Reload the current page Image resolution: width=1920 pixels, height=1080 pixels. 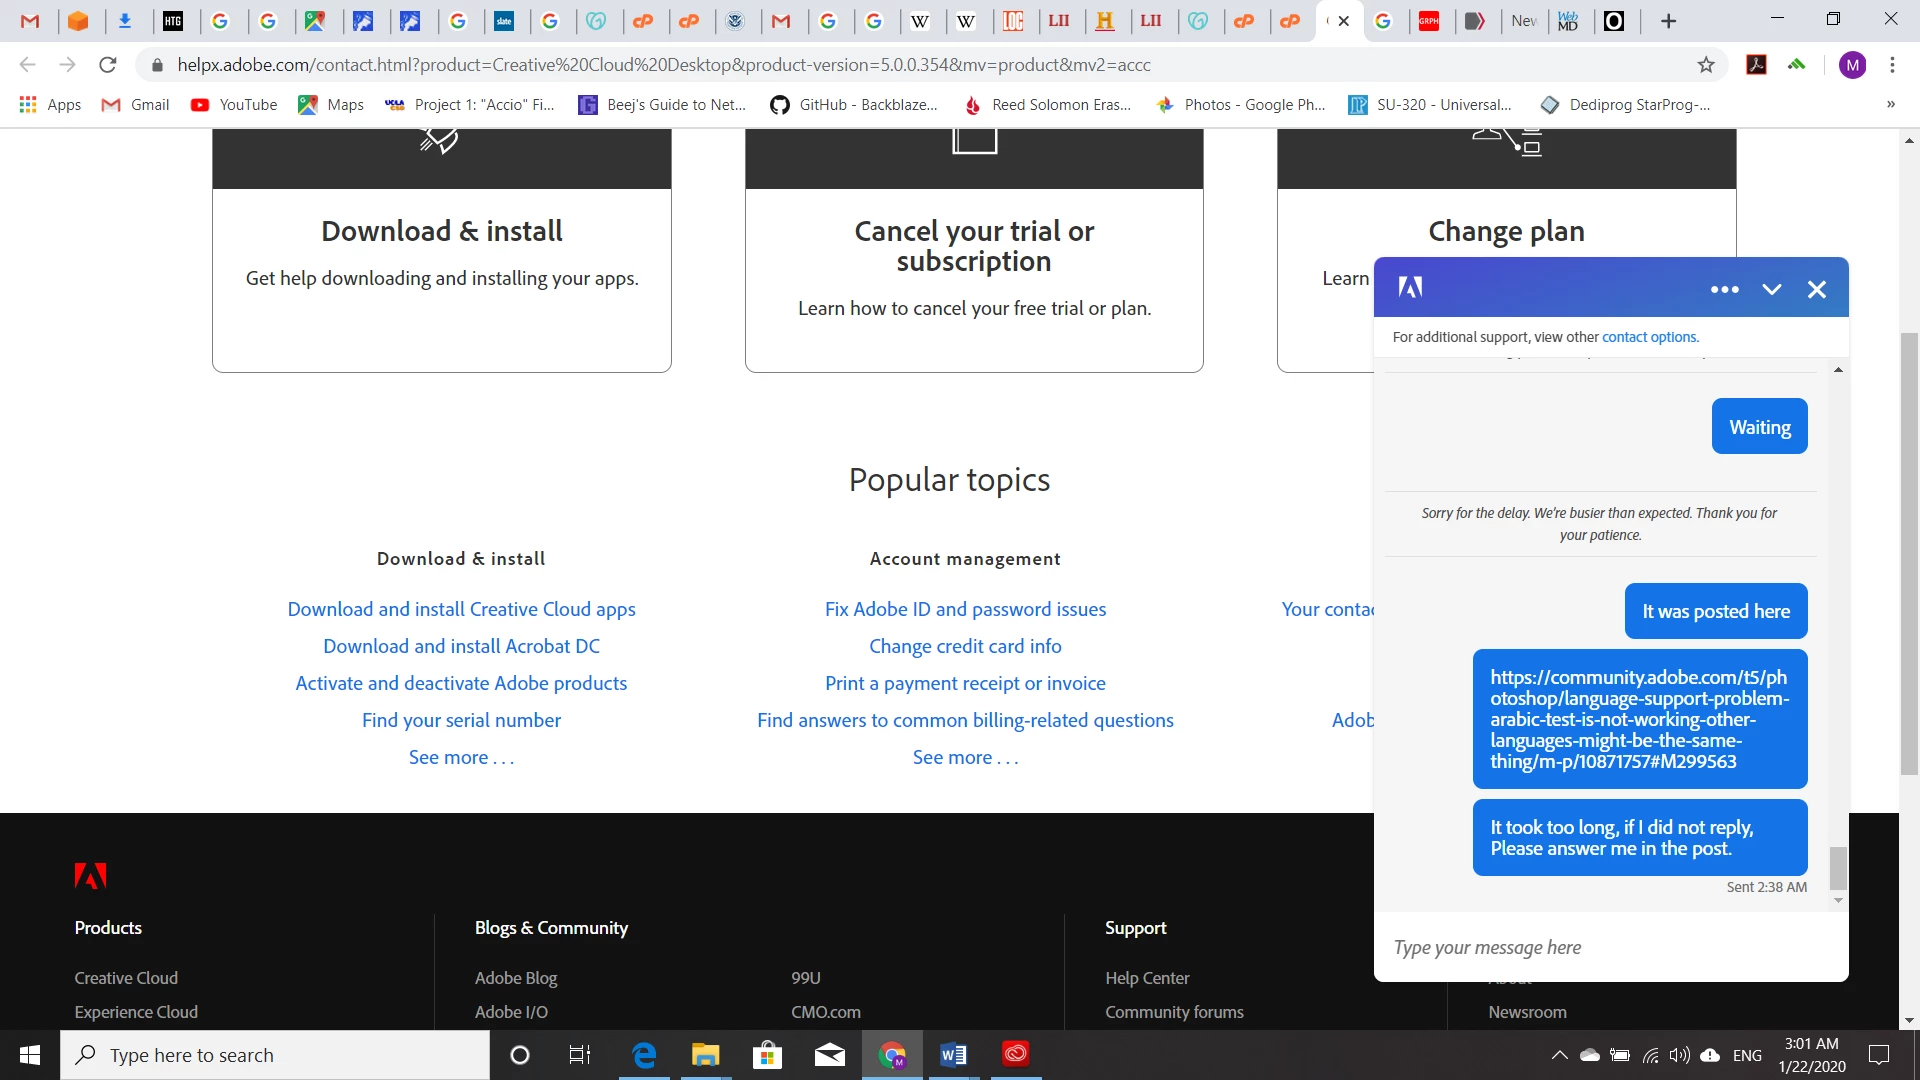coord(108,65)
